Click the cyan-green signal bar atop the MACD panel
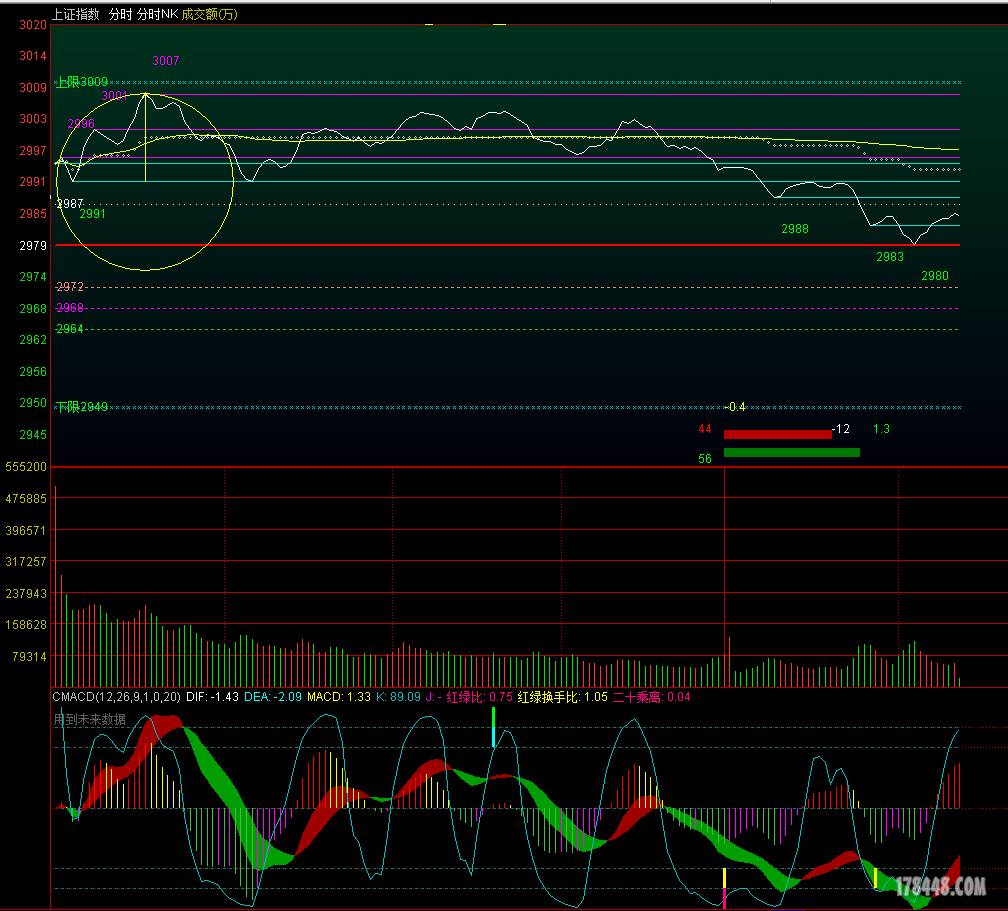Screen dimensions: 1008x911 click(x=494, y=727)
